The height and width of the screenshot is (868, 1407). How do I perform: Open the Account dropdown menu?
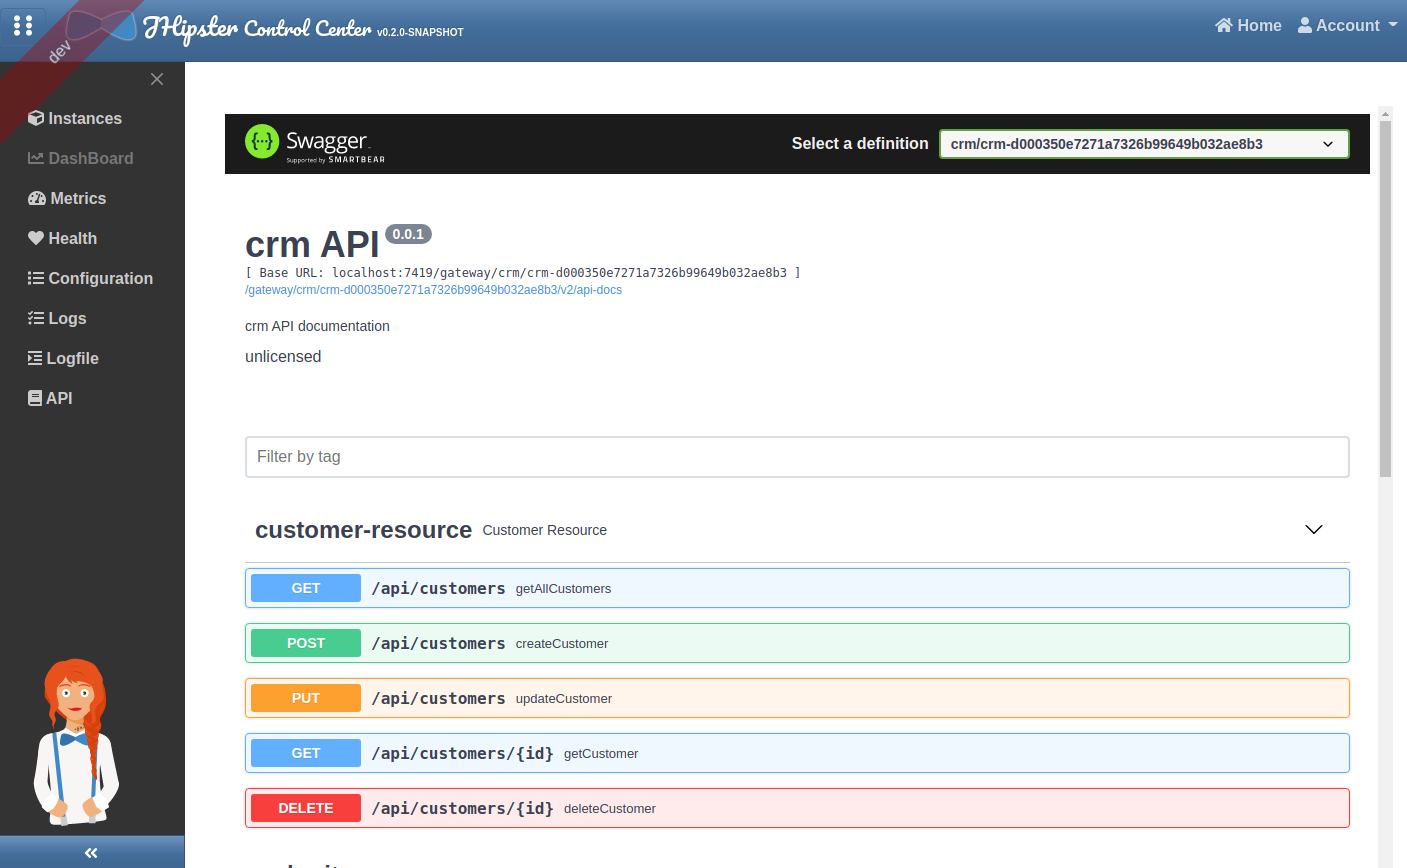tap(1347, 26)
